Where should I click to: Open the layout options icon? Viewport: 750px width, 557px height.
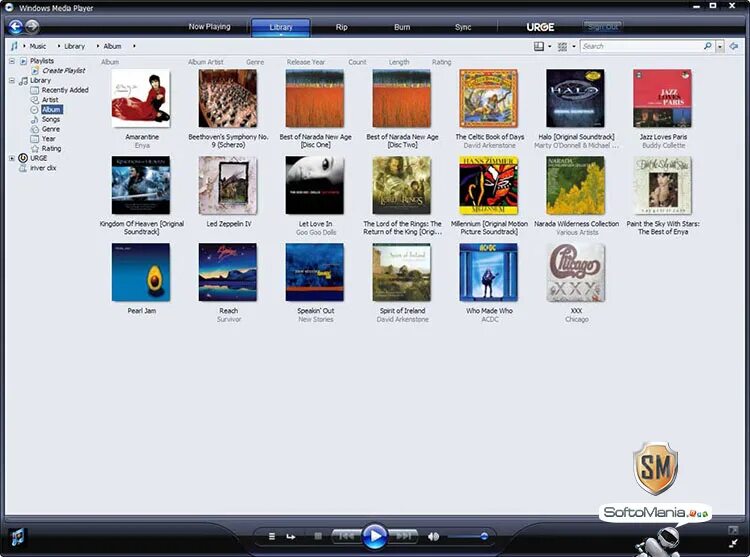[539, 46]
